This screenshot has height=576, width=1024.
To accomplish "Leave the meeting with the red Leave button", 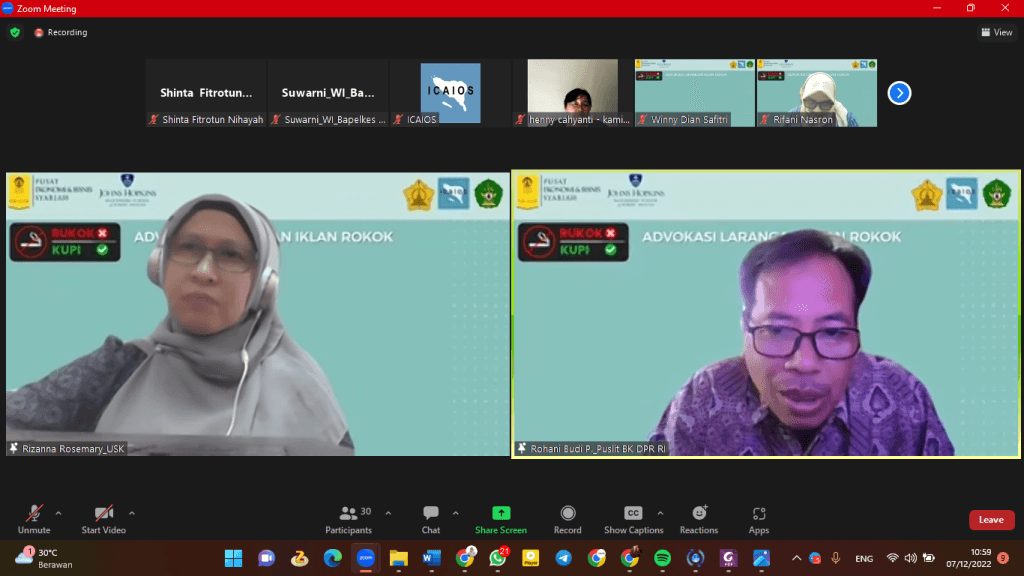I will 991,520.
